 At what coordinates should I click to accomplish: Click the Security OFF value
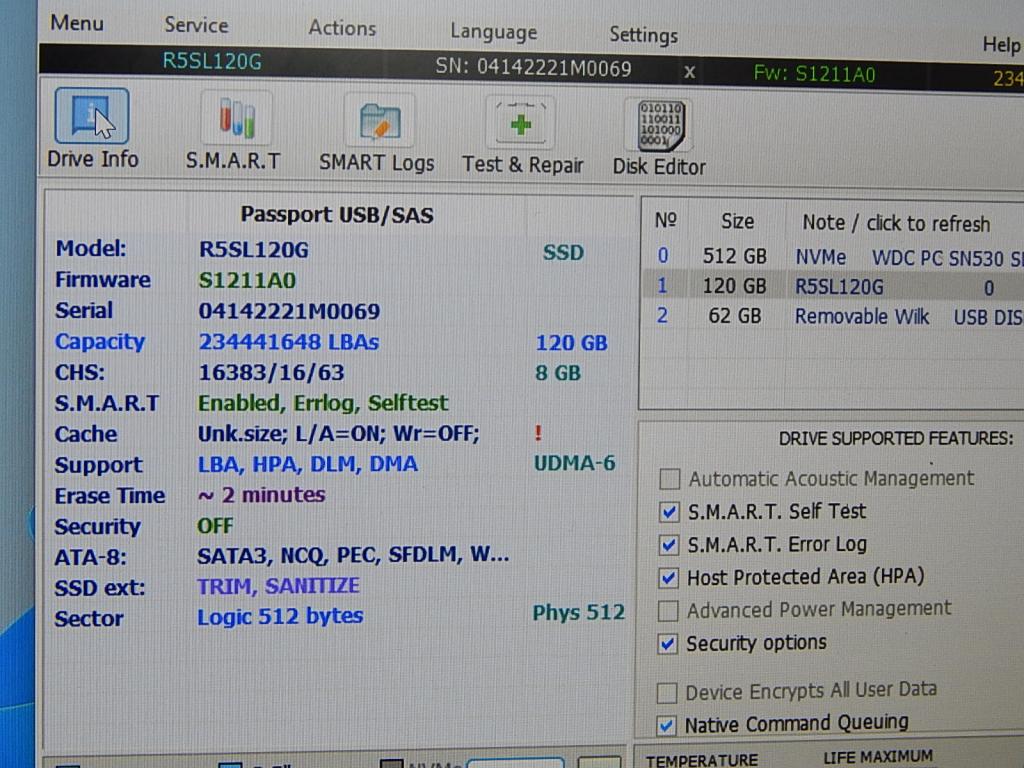[x=215, y=526]
